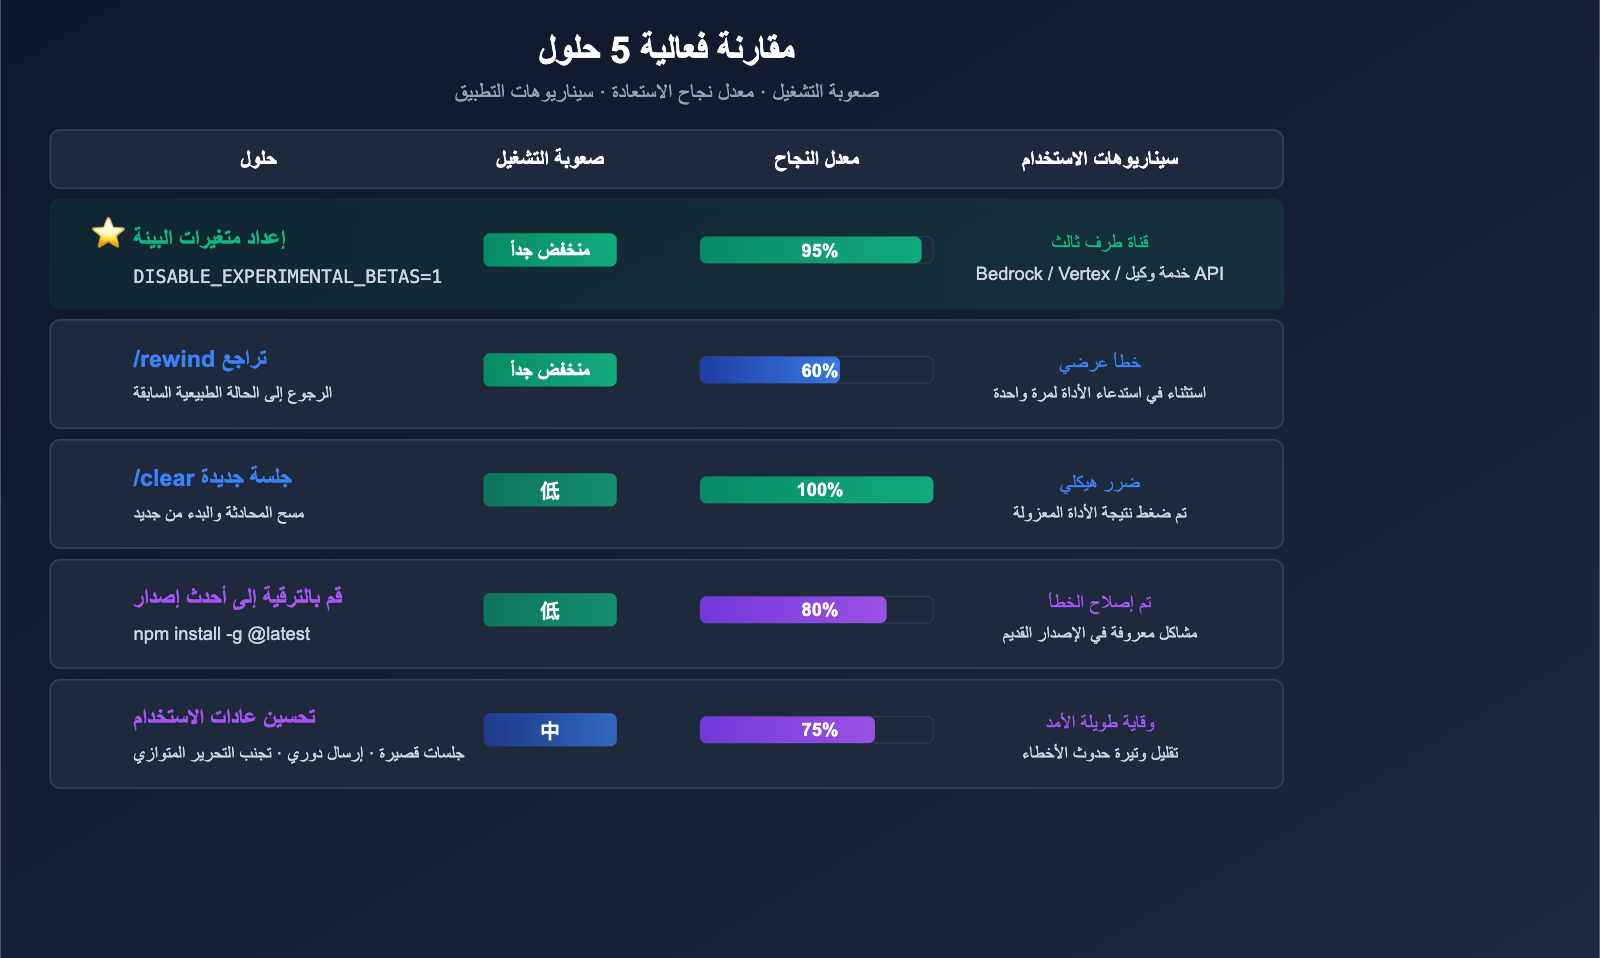This screenshot has width=1600, height=958.
Task: Click the /rewind solution title
Action: 200,359
